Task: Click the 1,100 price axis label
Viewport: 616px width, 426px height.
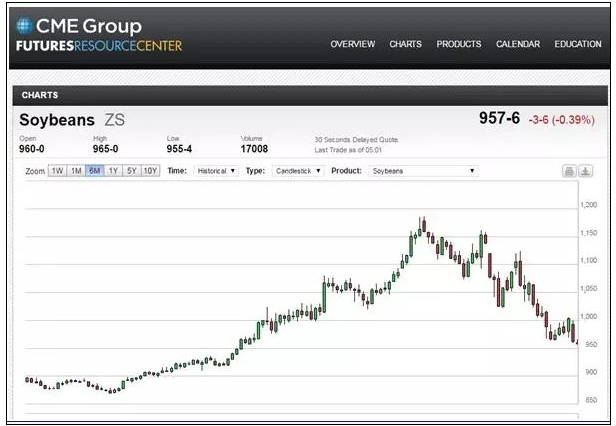Action: 588,261
